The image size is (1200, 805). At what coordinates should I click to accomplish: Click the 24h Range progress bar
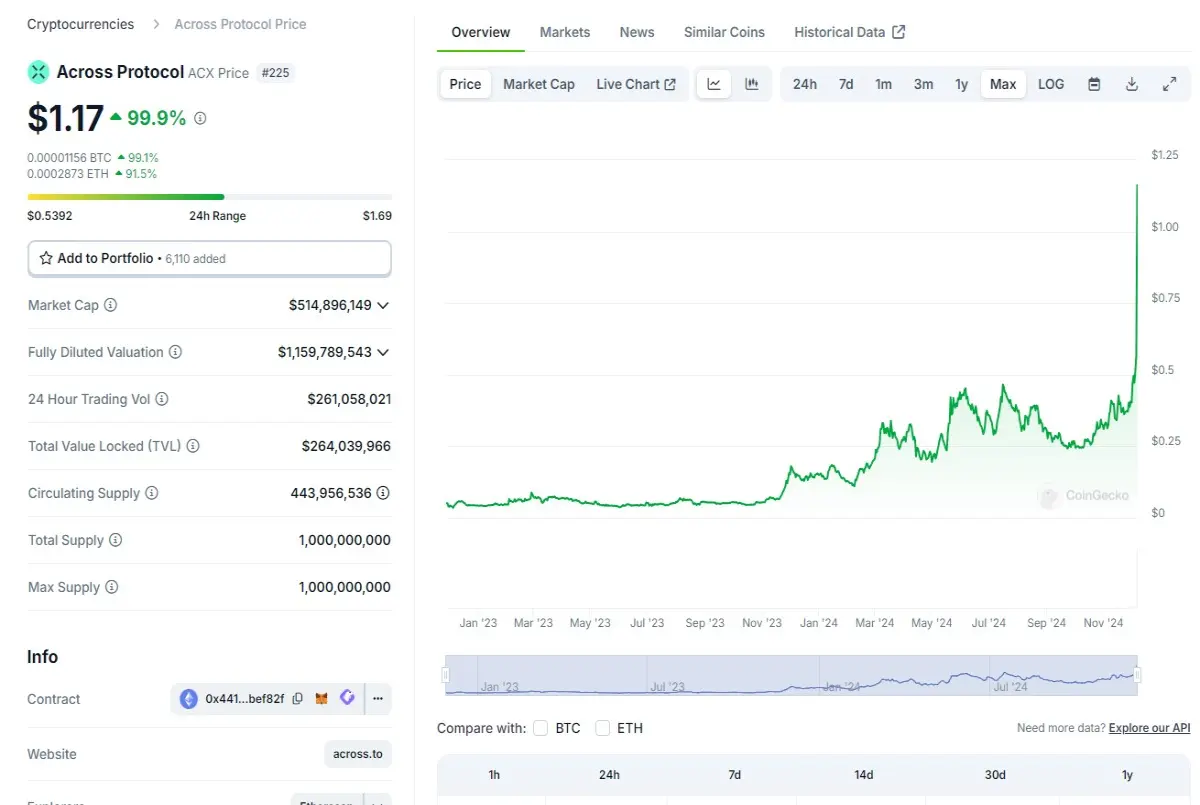coord(209,197)
